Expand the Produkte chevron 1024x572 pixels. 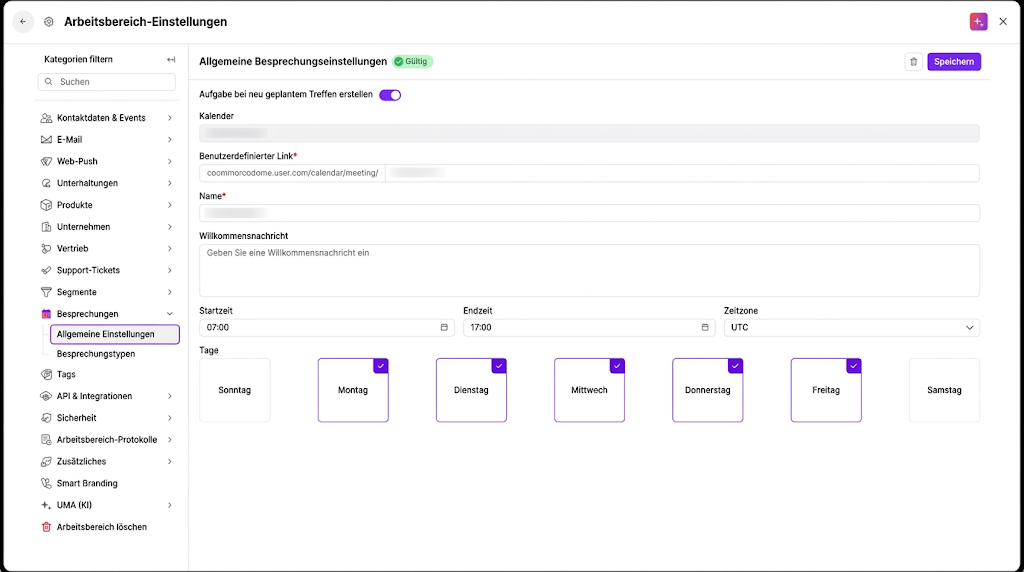pos(170,205)
